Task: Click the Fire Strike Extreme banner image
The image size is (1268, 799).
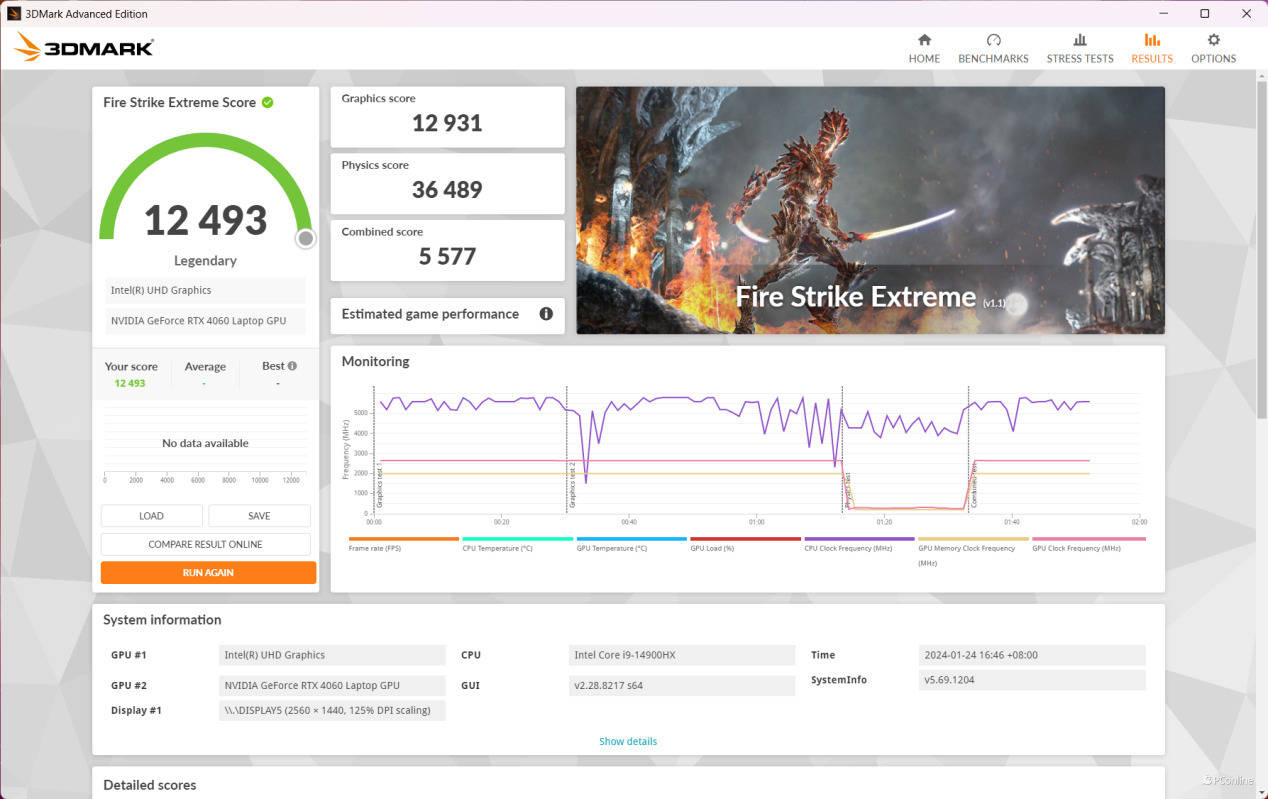Action: coord(870,210)
